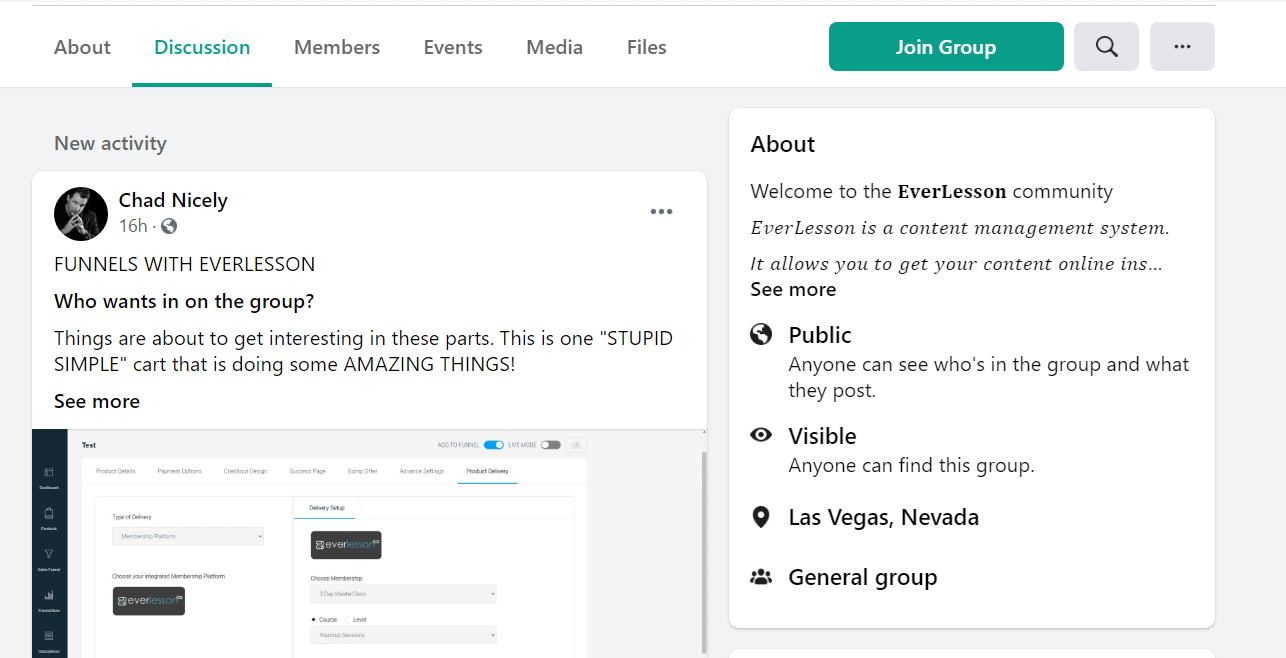Open the Warmup Sessions dropdown
The image size is (1286, 658).
coord(403,635)
